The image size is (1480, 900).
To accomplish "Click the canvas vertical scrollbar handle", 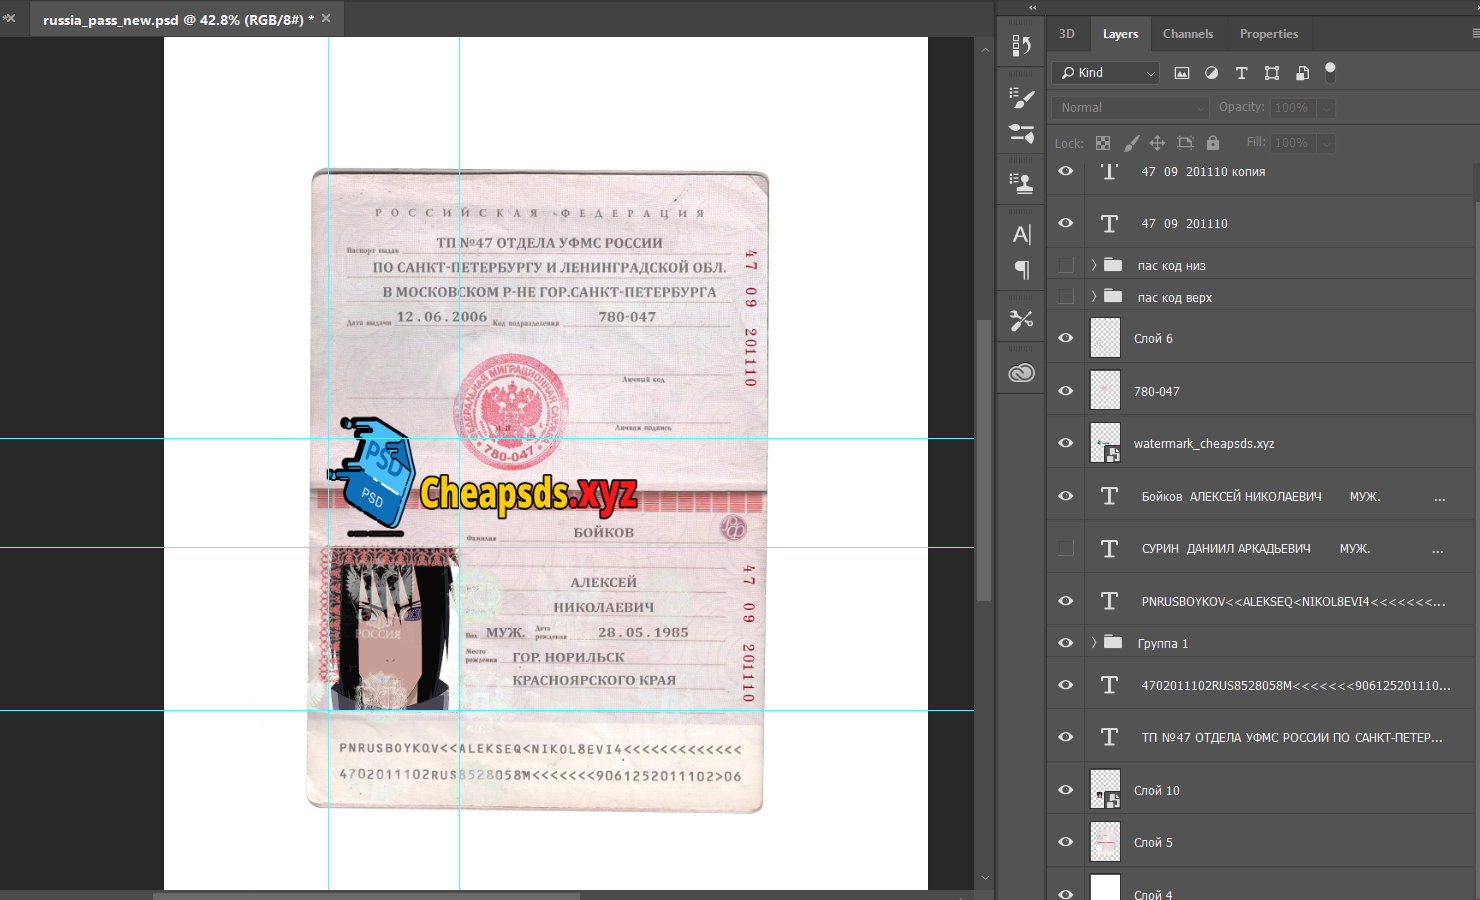I will pos(984,460).
